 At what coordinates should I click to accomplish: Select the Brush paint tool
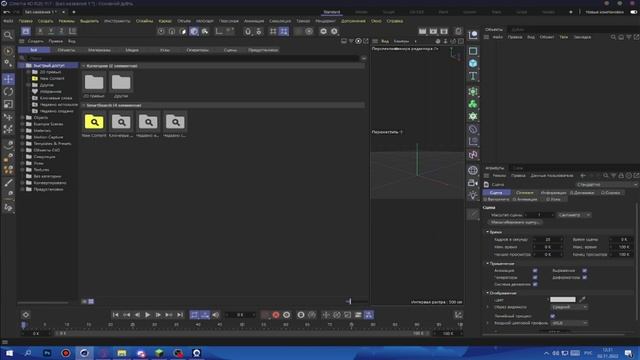(x=8, y=182)
